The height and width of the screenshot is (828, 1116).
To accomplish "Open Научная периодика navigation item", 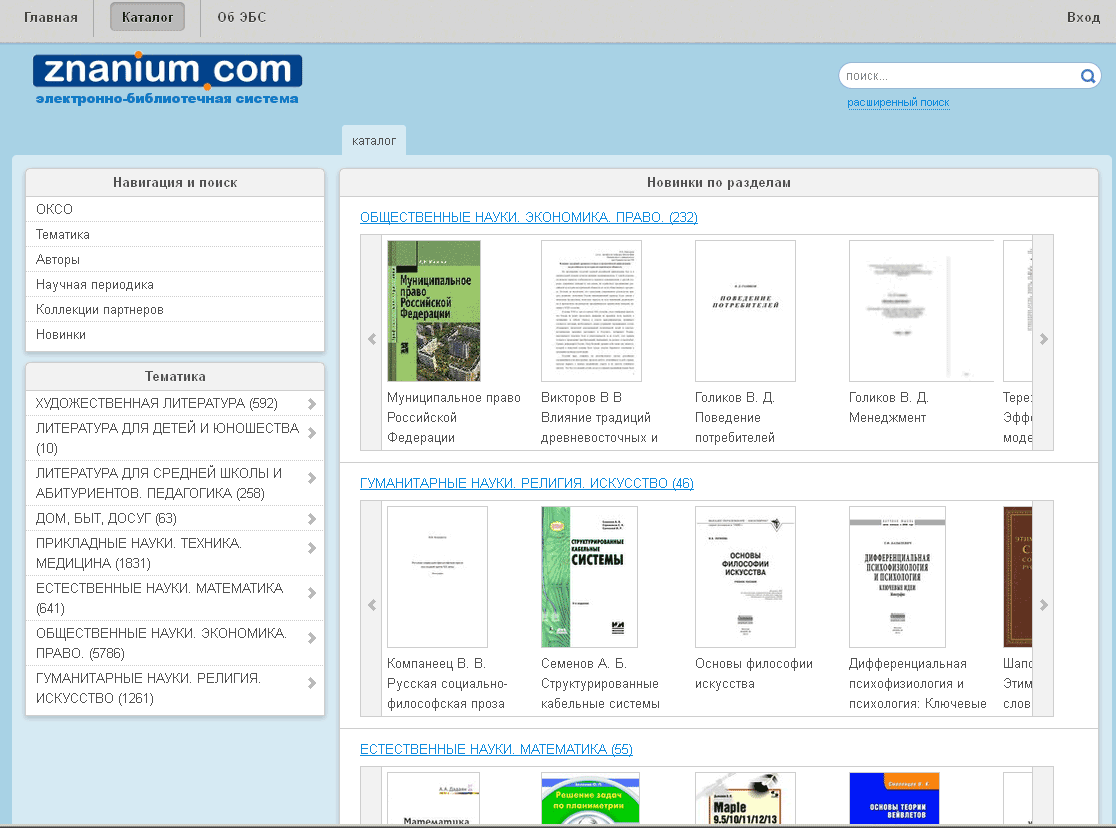I will (175, 284).
